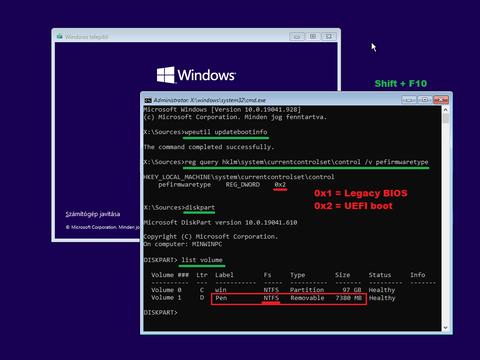The image size is (480, 360).
Task: Minimize the Windows telepítő window
Action: [x=297, y=36]
